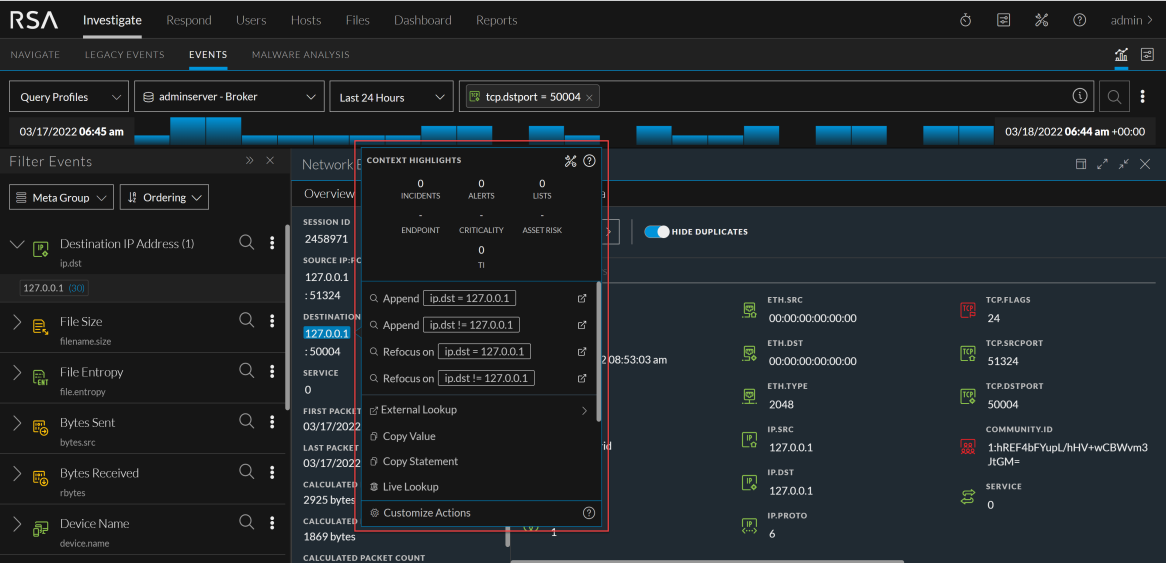The width and height of the screenshot is (1166, 563).
Task: Switch to the Malware Analysis tab
Action: point(300,55)
